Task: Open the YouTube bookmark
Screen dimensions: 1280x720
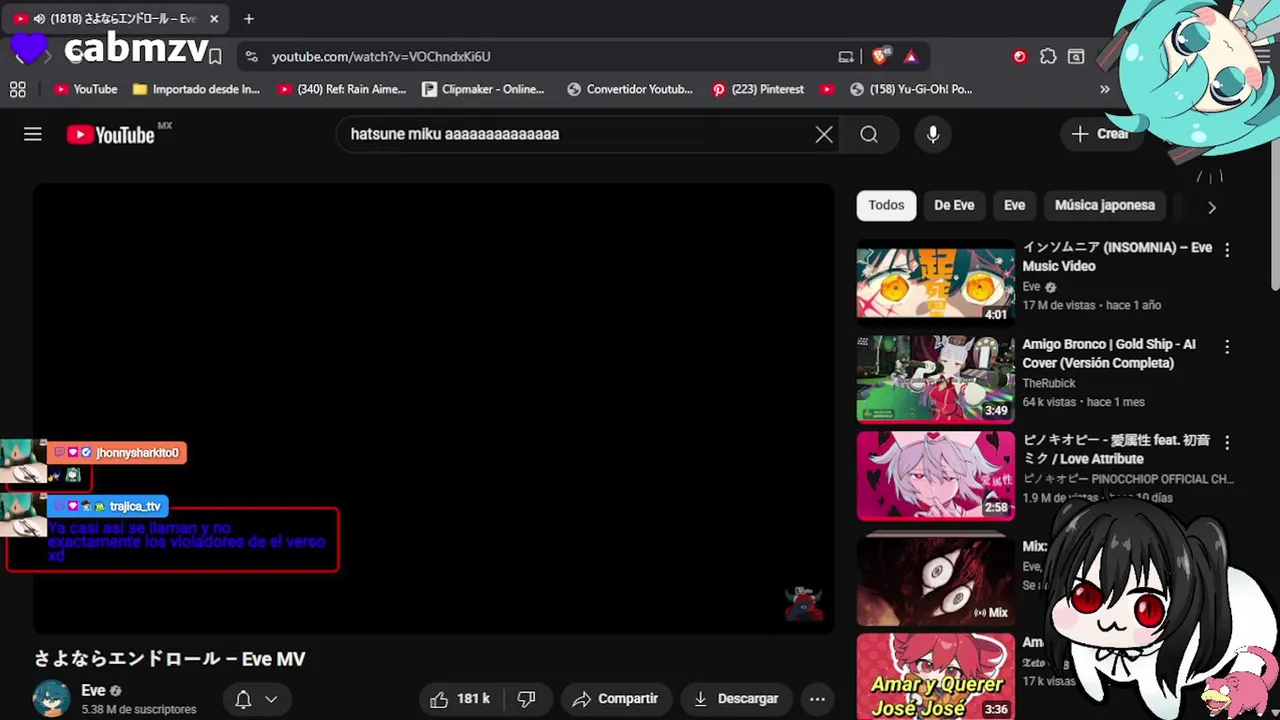Action: click(86, 89)
